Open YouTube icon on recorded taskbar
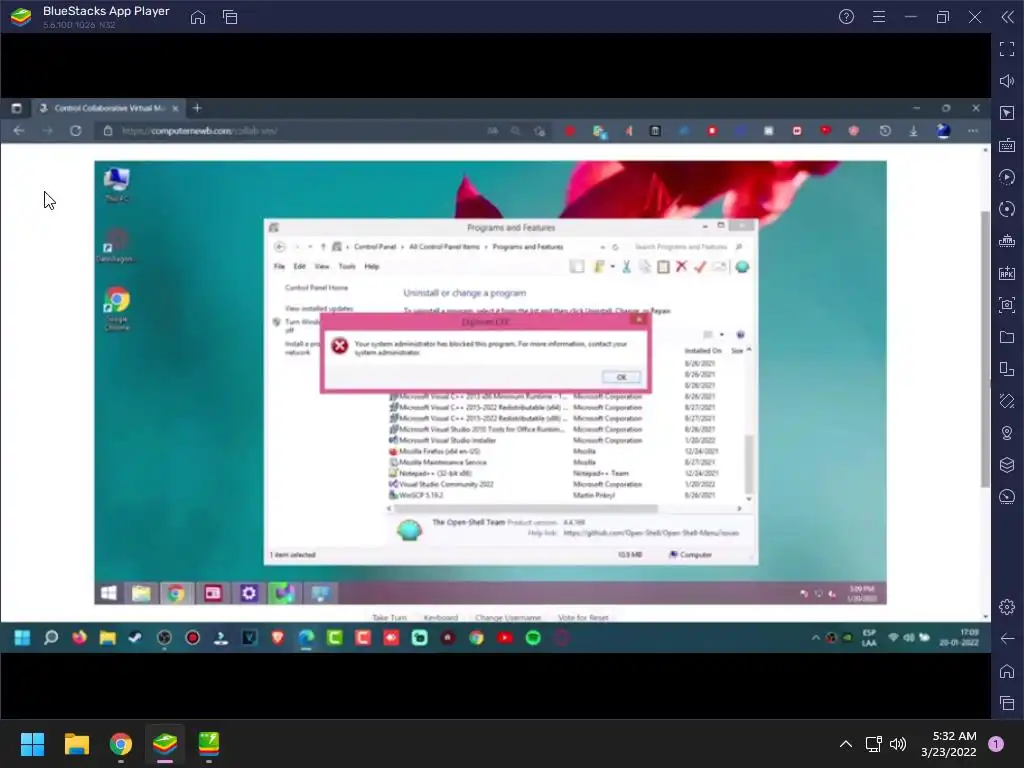The height and width of the screenshot is (768, 1024). coord(505,638)
